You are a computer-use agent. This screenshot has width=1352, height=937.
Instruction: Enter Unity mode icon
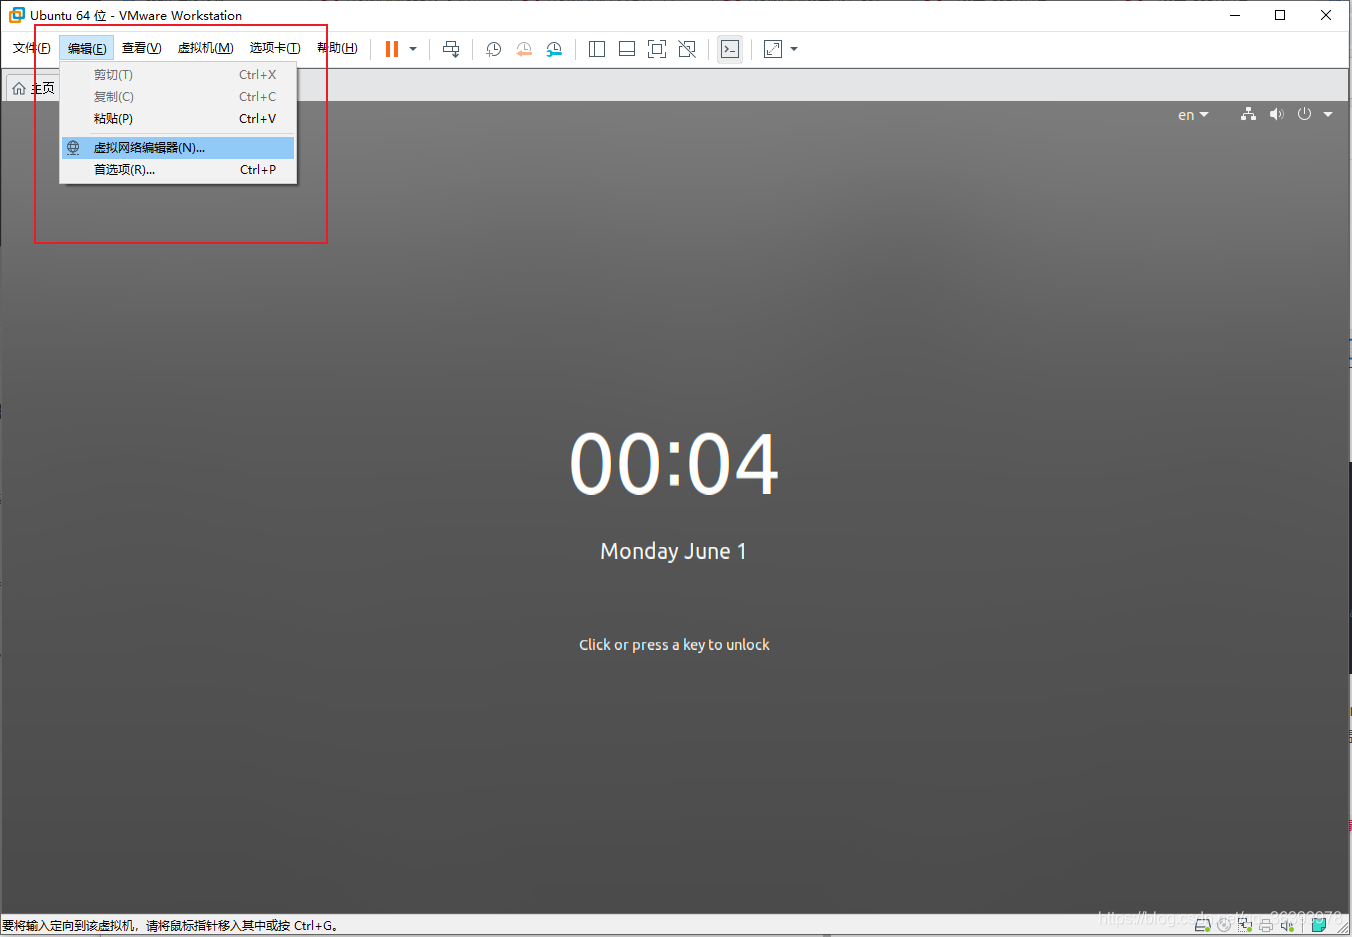point(687,49)
